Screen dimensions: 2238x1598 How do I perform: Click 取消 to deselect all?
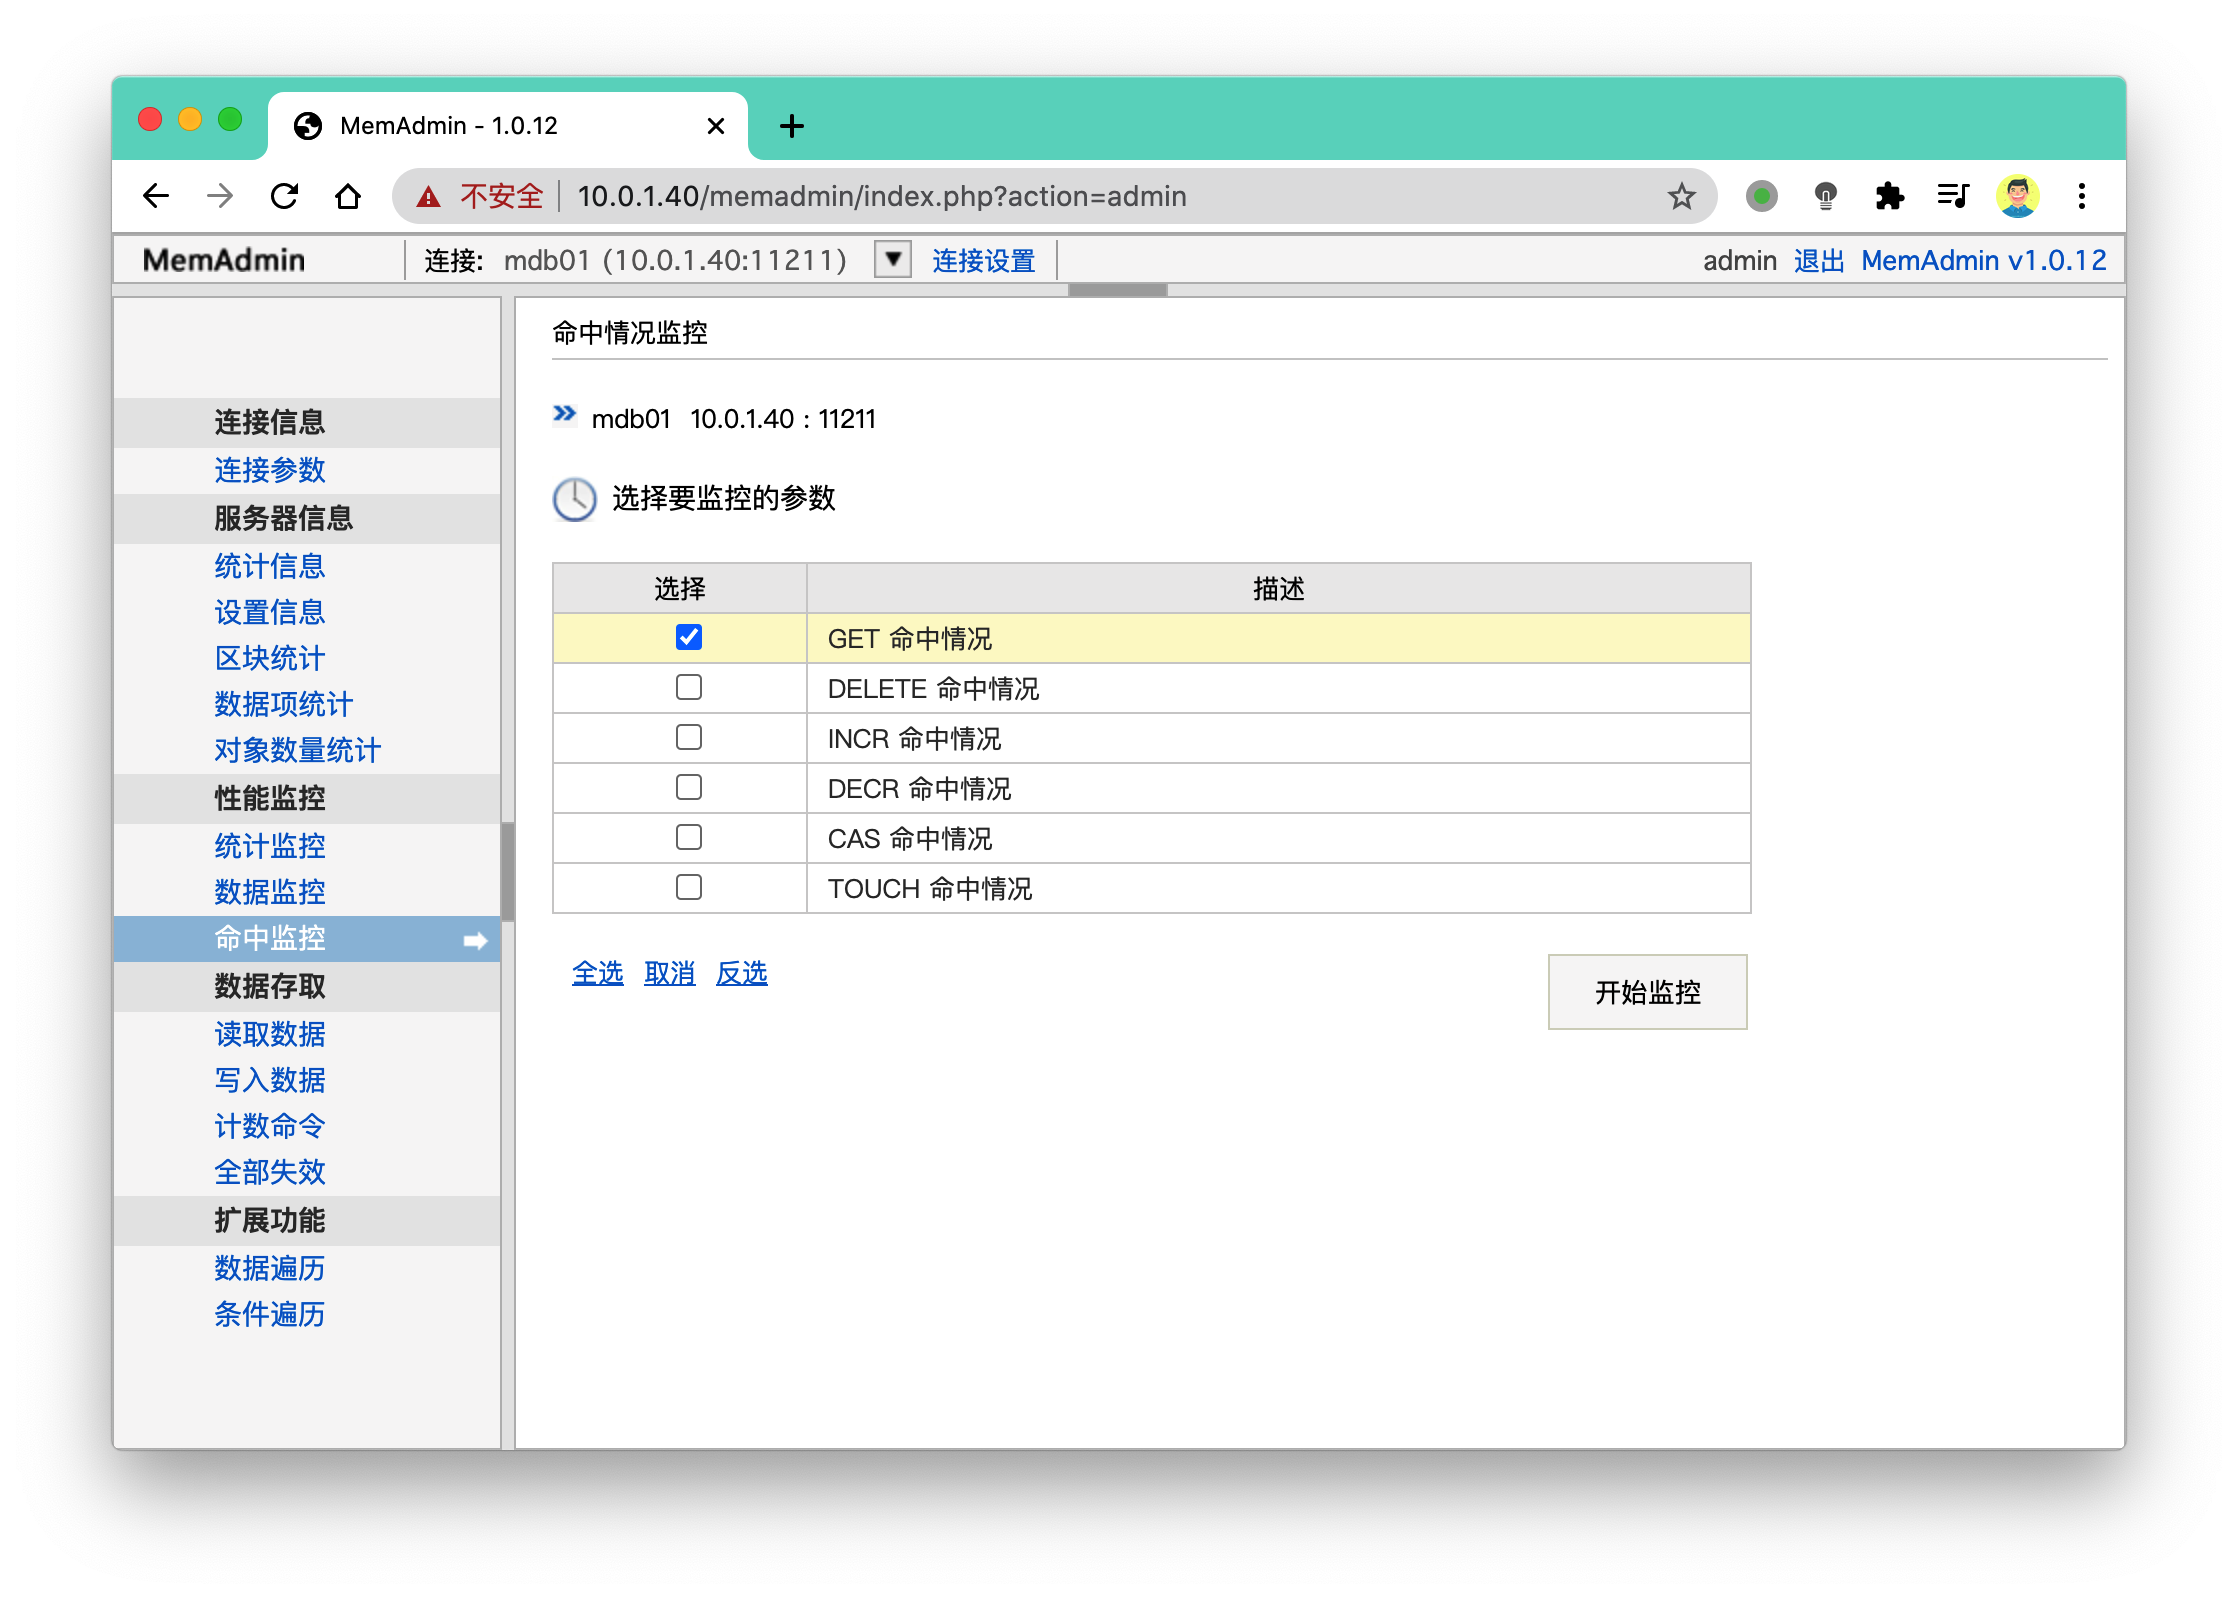670,973
